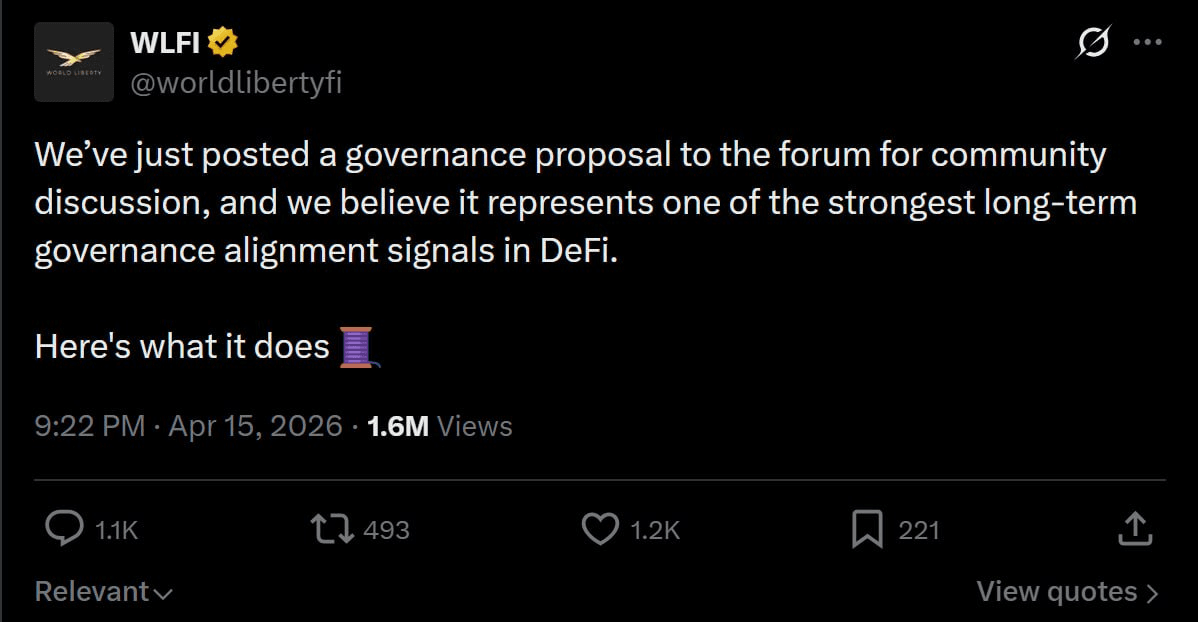Open the WLFI profile avatar
Image resolution: width=1198 pixels, height=622 pixels.
[x=74, y=62]
